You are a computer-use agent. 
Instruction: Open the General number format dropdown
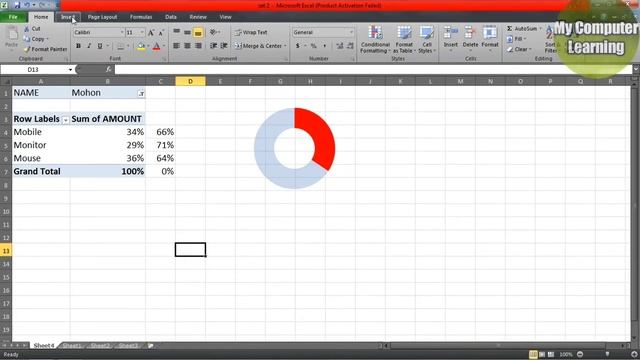(351, 32)
